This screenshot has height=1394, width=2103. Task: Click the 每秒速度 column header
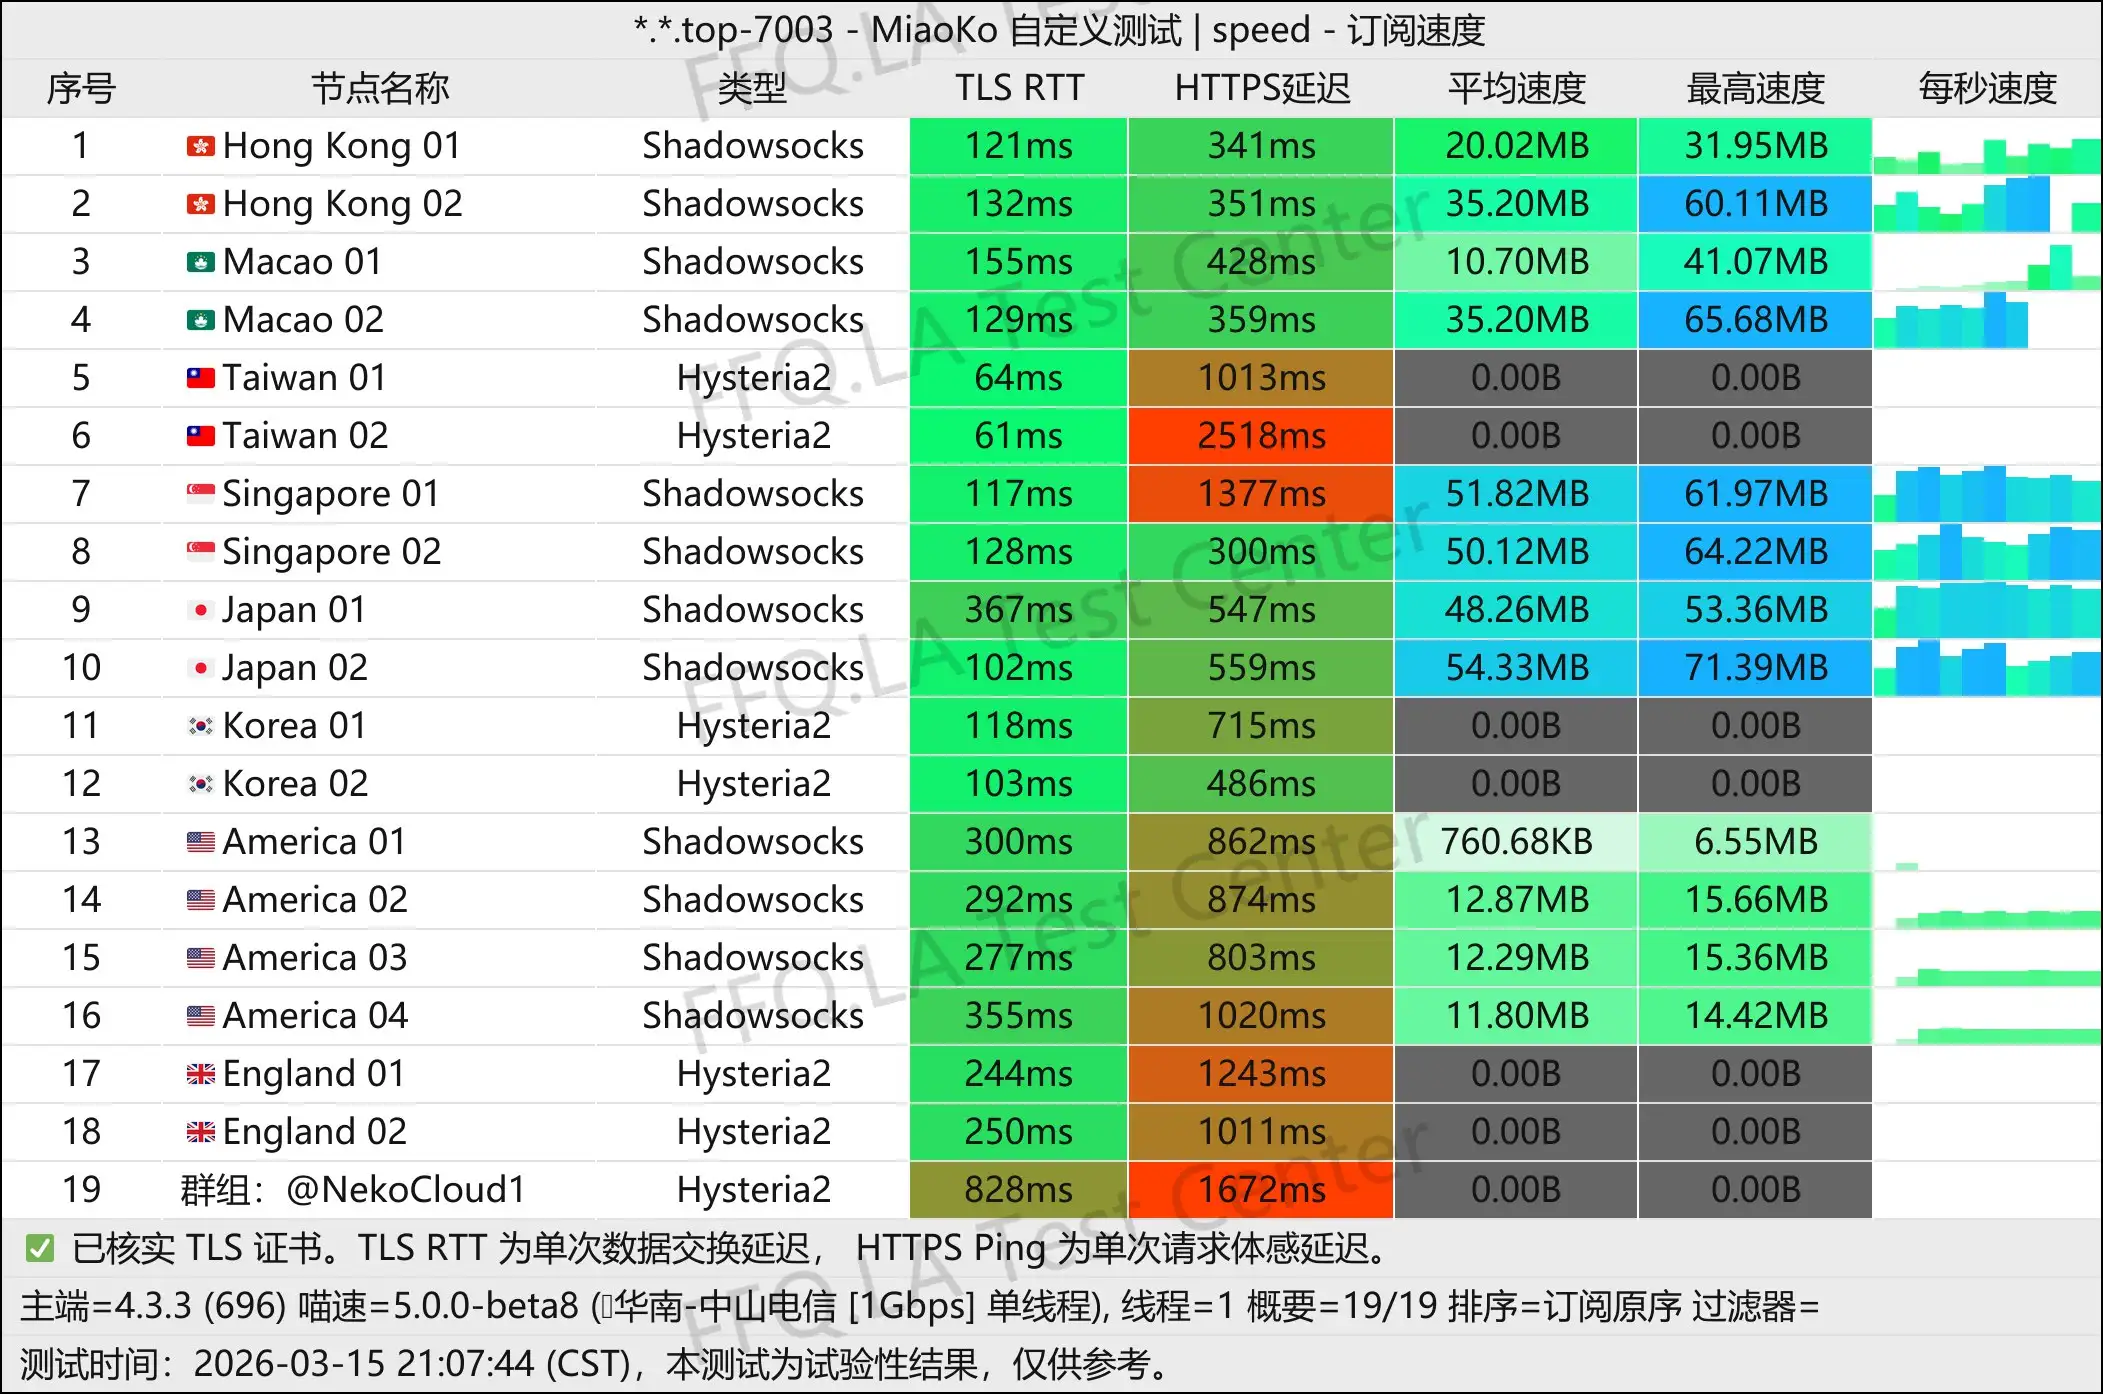tap(1986, 88)
